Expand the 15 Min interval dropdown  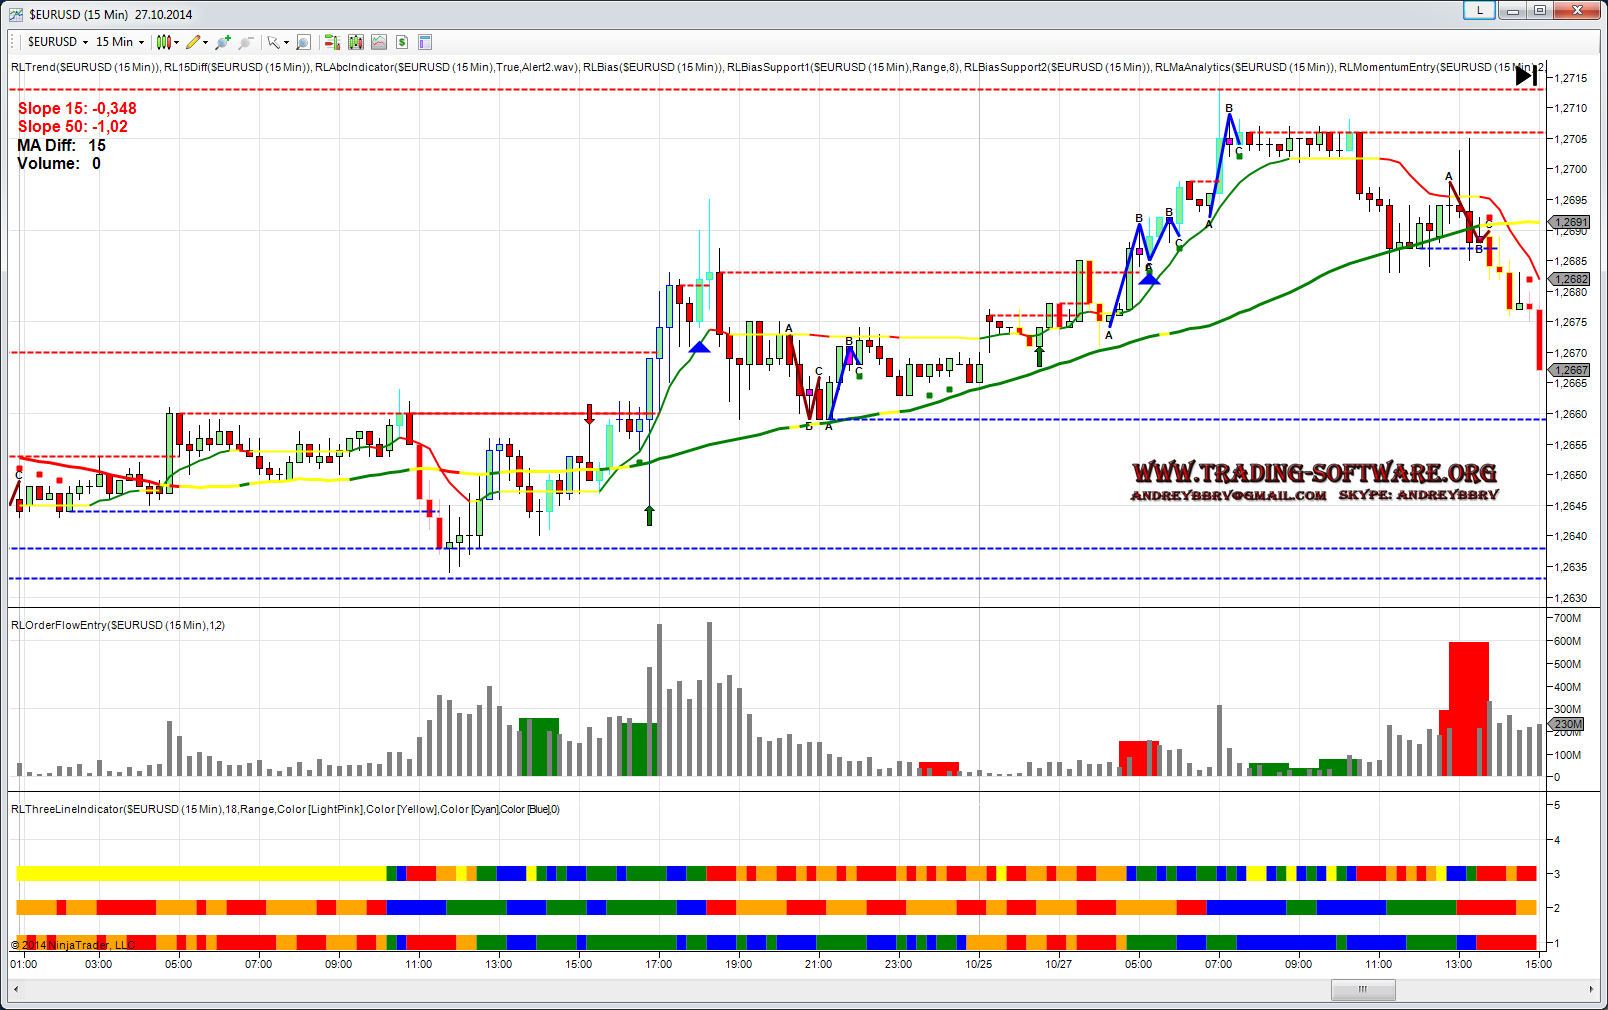120,42
